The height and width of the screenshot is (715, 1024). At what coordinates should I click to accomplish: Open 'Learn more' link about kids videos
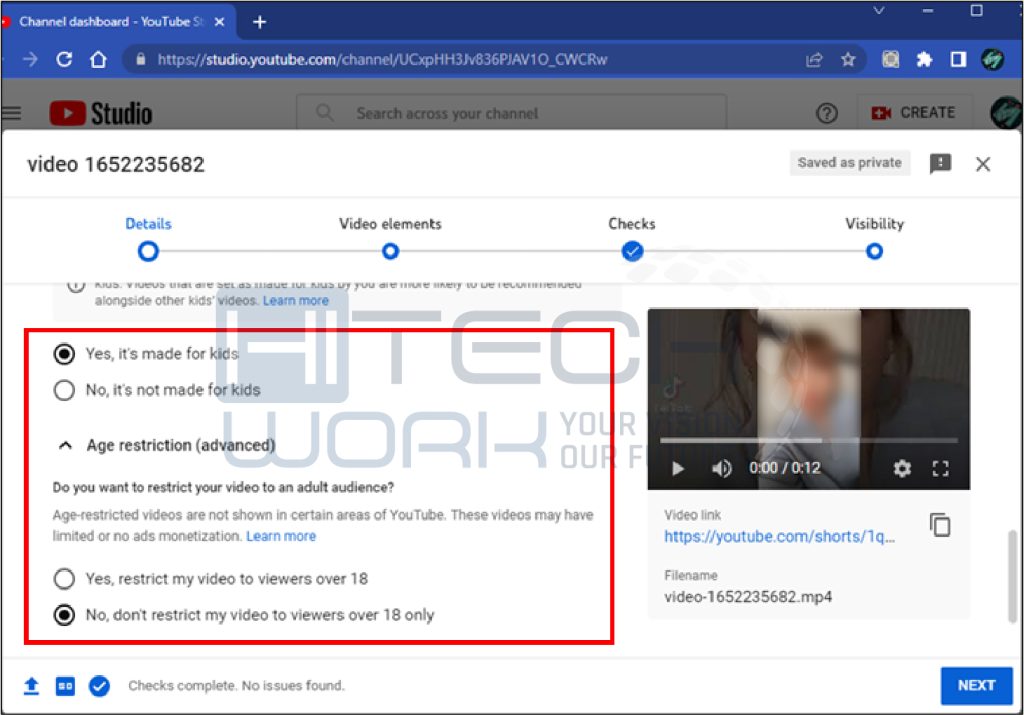[x=296, y=301]
